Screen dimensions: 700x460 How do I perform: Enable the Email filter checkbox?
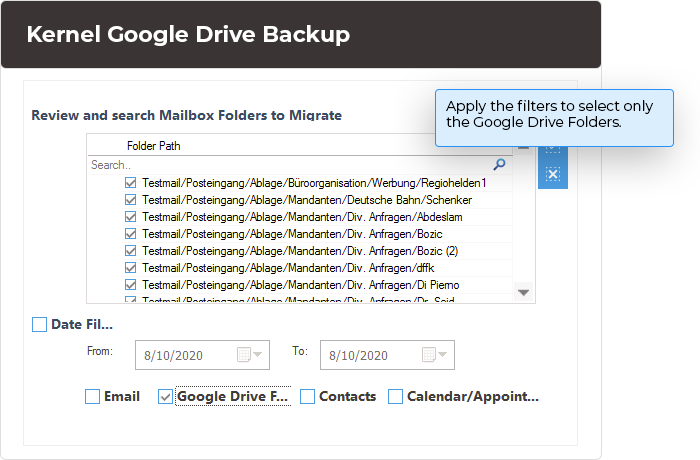point(92,396)
